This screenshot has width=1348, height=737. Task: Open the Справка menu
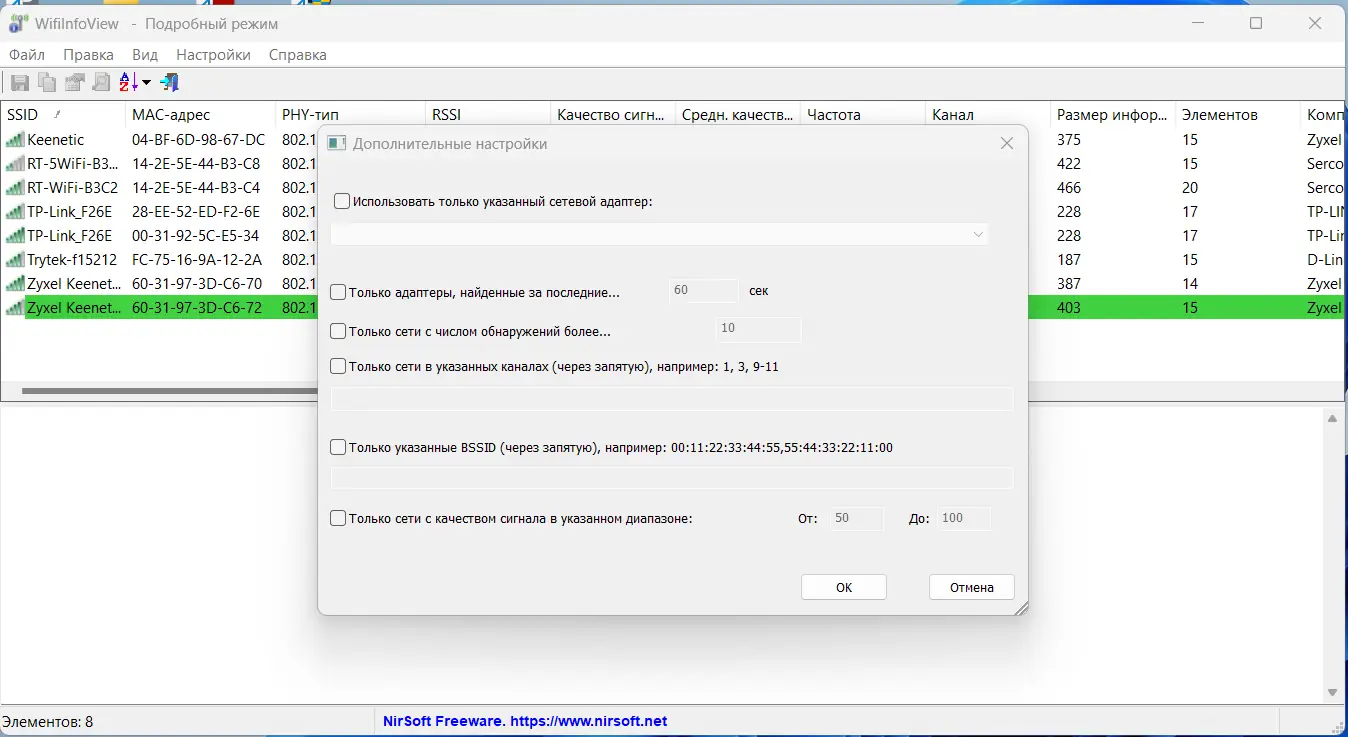pos(298,55)
